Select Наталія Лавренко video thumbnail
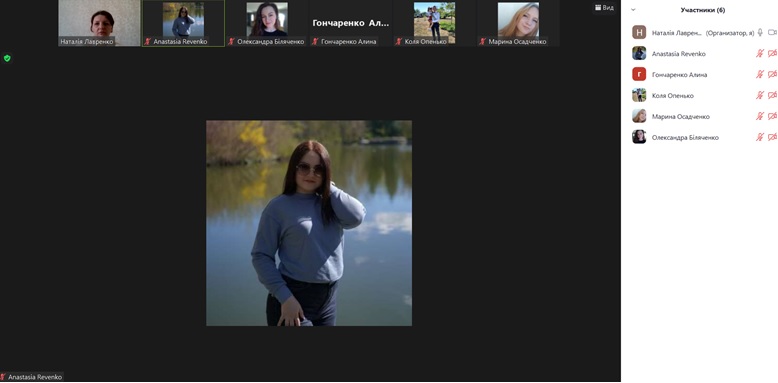 tap(100, 23)
